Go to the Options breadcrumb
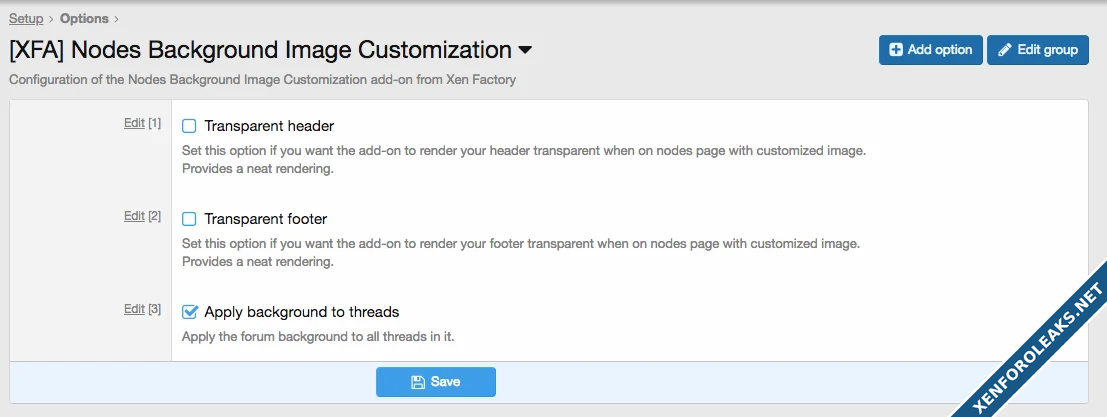This screenshot has width=1107, height=417. (x=84, y=18)
